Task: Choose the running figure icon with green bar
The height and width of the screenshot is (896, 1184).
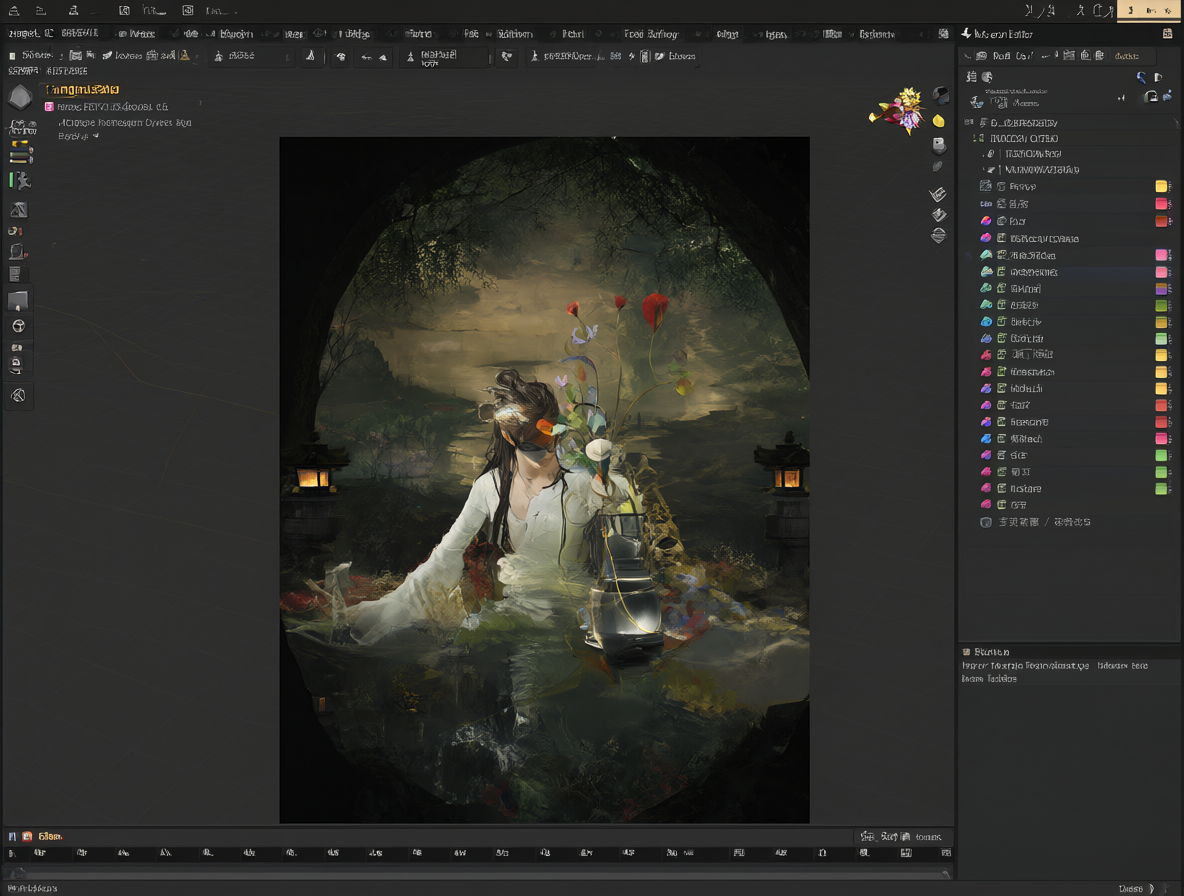Action: tap(20, 180)
